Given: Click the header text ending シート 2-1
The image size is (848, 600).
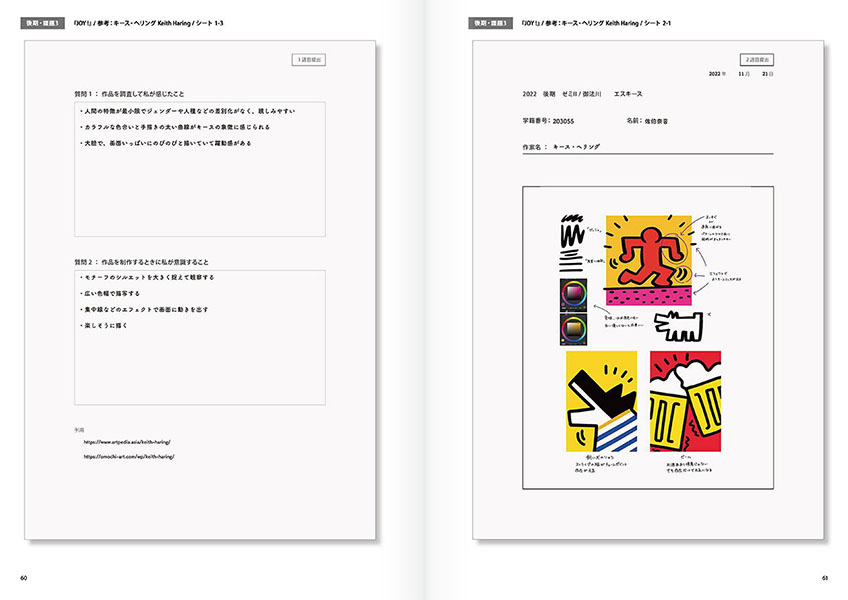Looking at the screenshot, I should point(597,23).
